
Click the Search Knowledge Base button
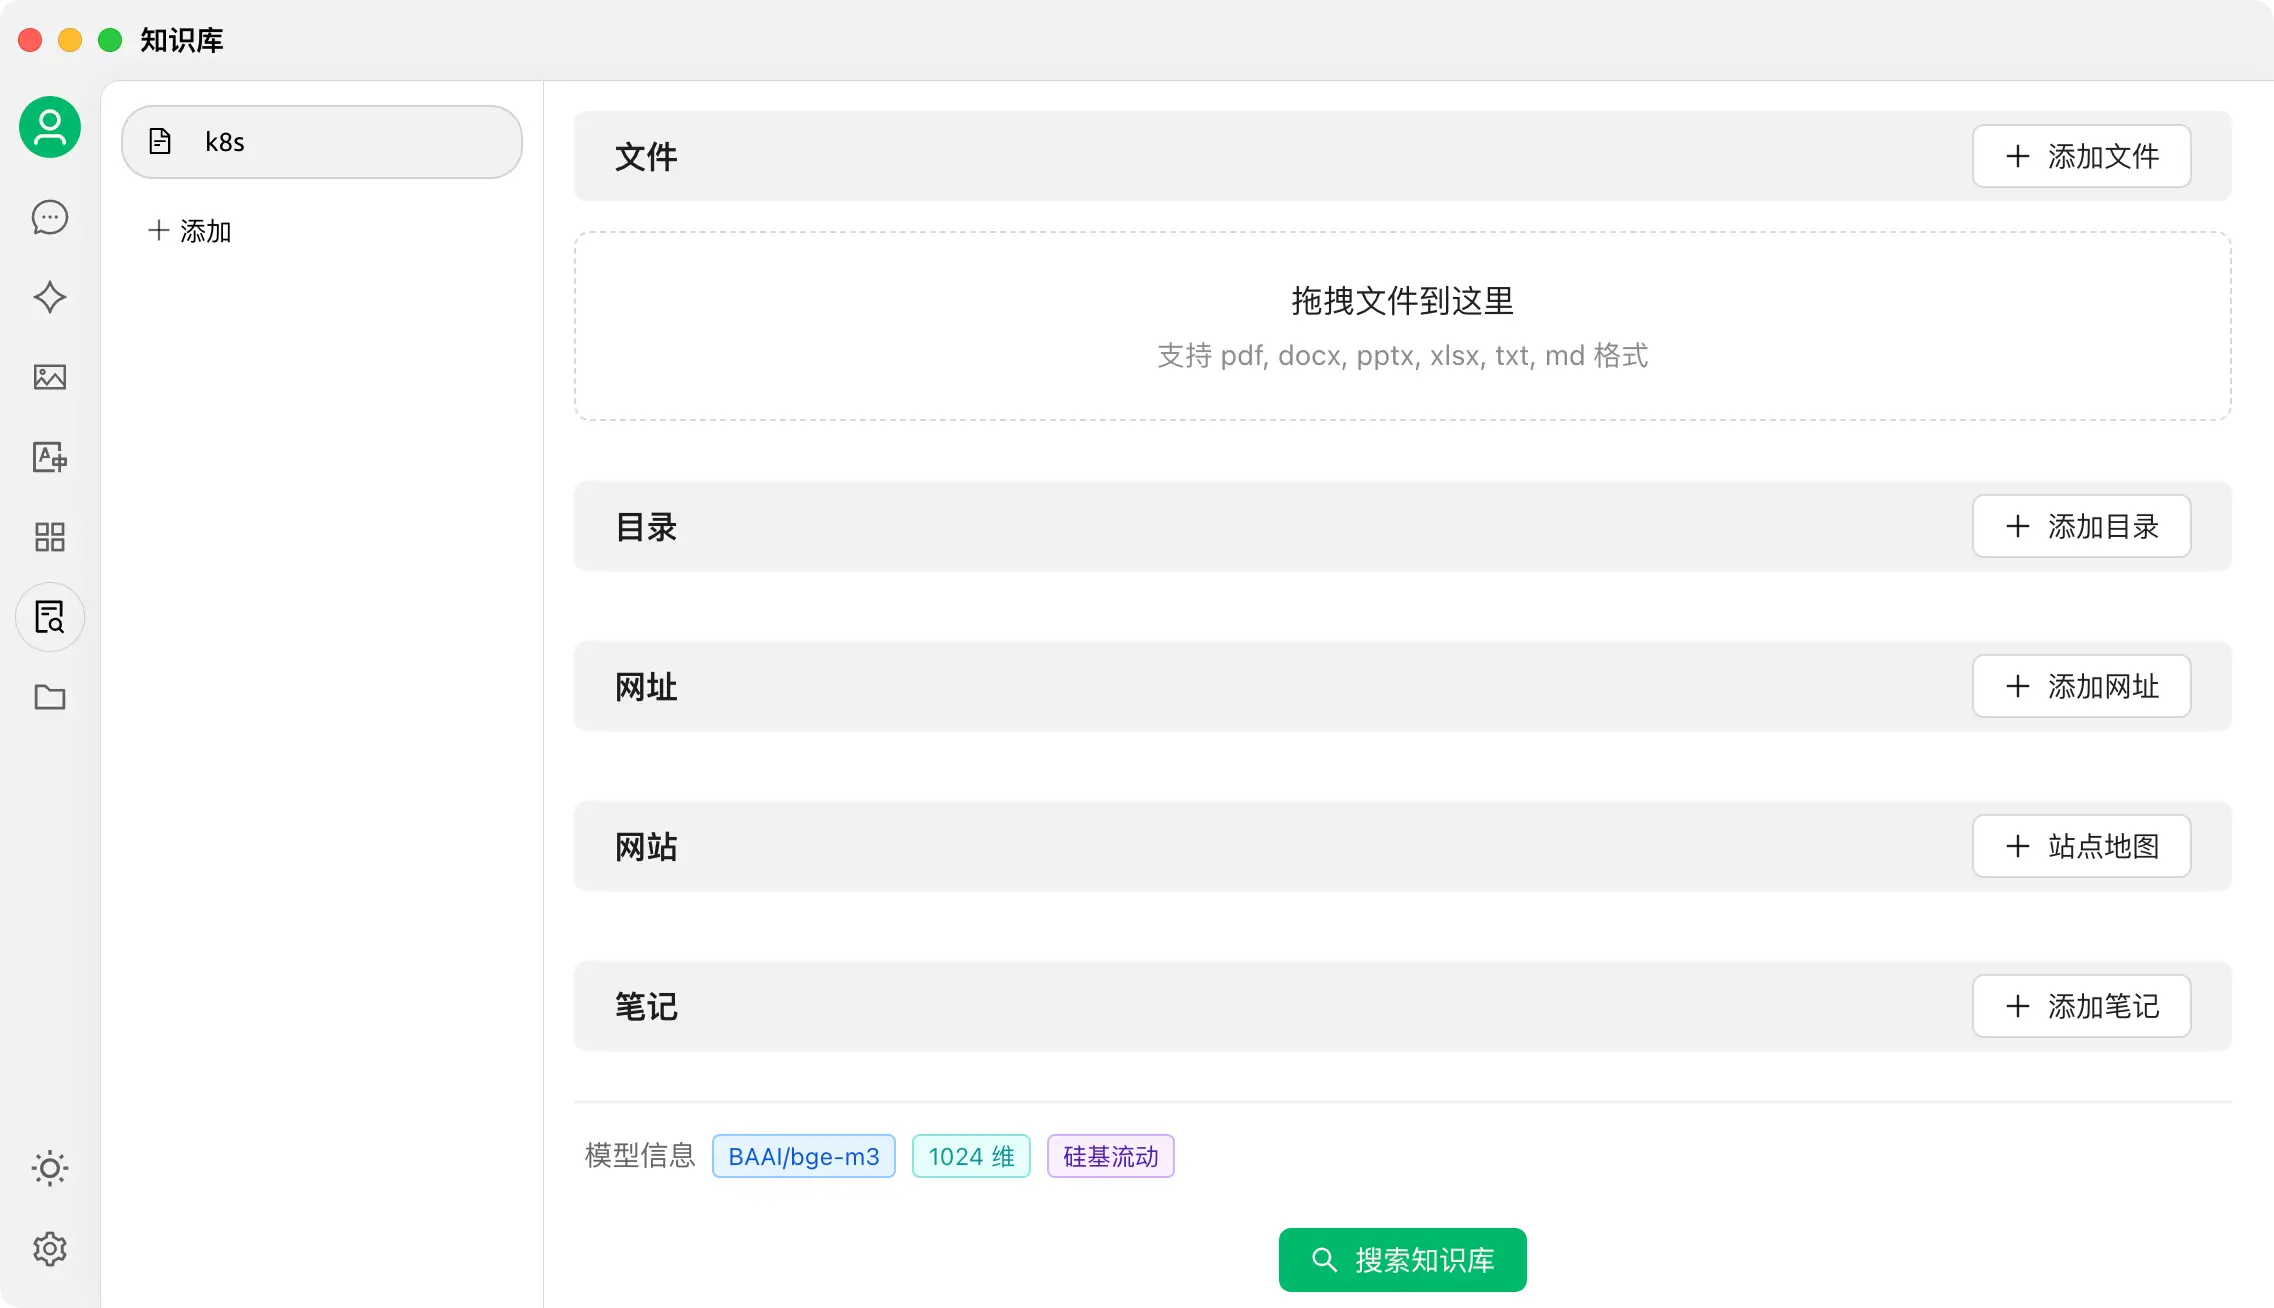click(x=1403, y=1260)
